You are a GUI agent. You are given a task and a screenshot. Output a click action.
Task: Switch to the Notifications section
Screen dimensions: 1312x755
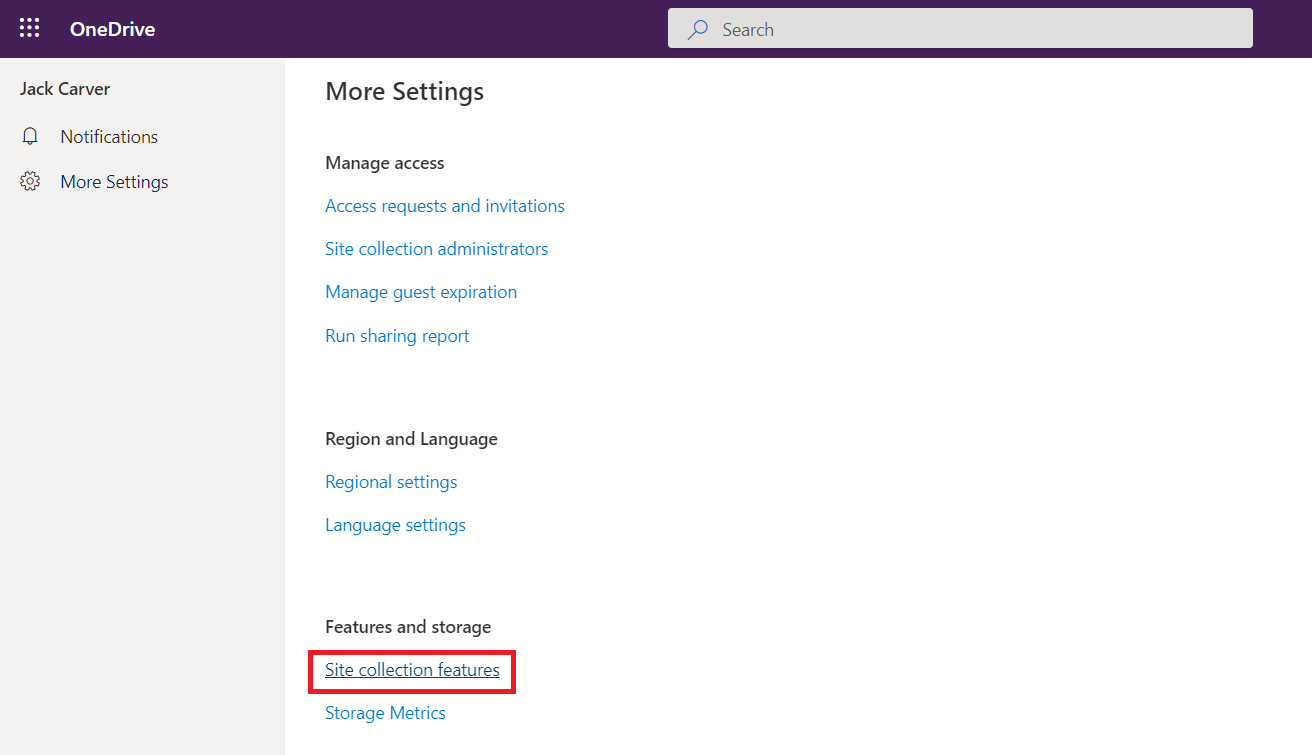click(109, 136)
